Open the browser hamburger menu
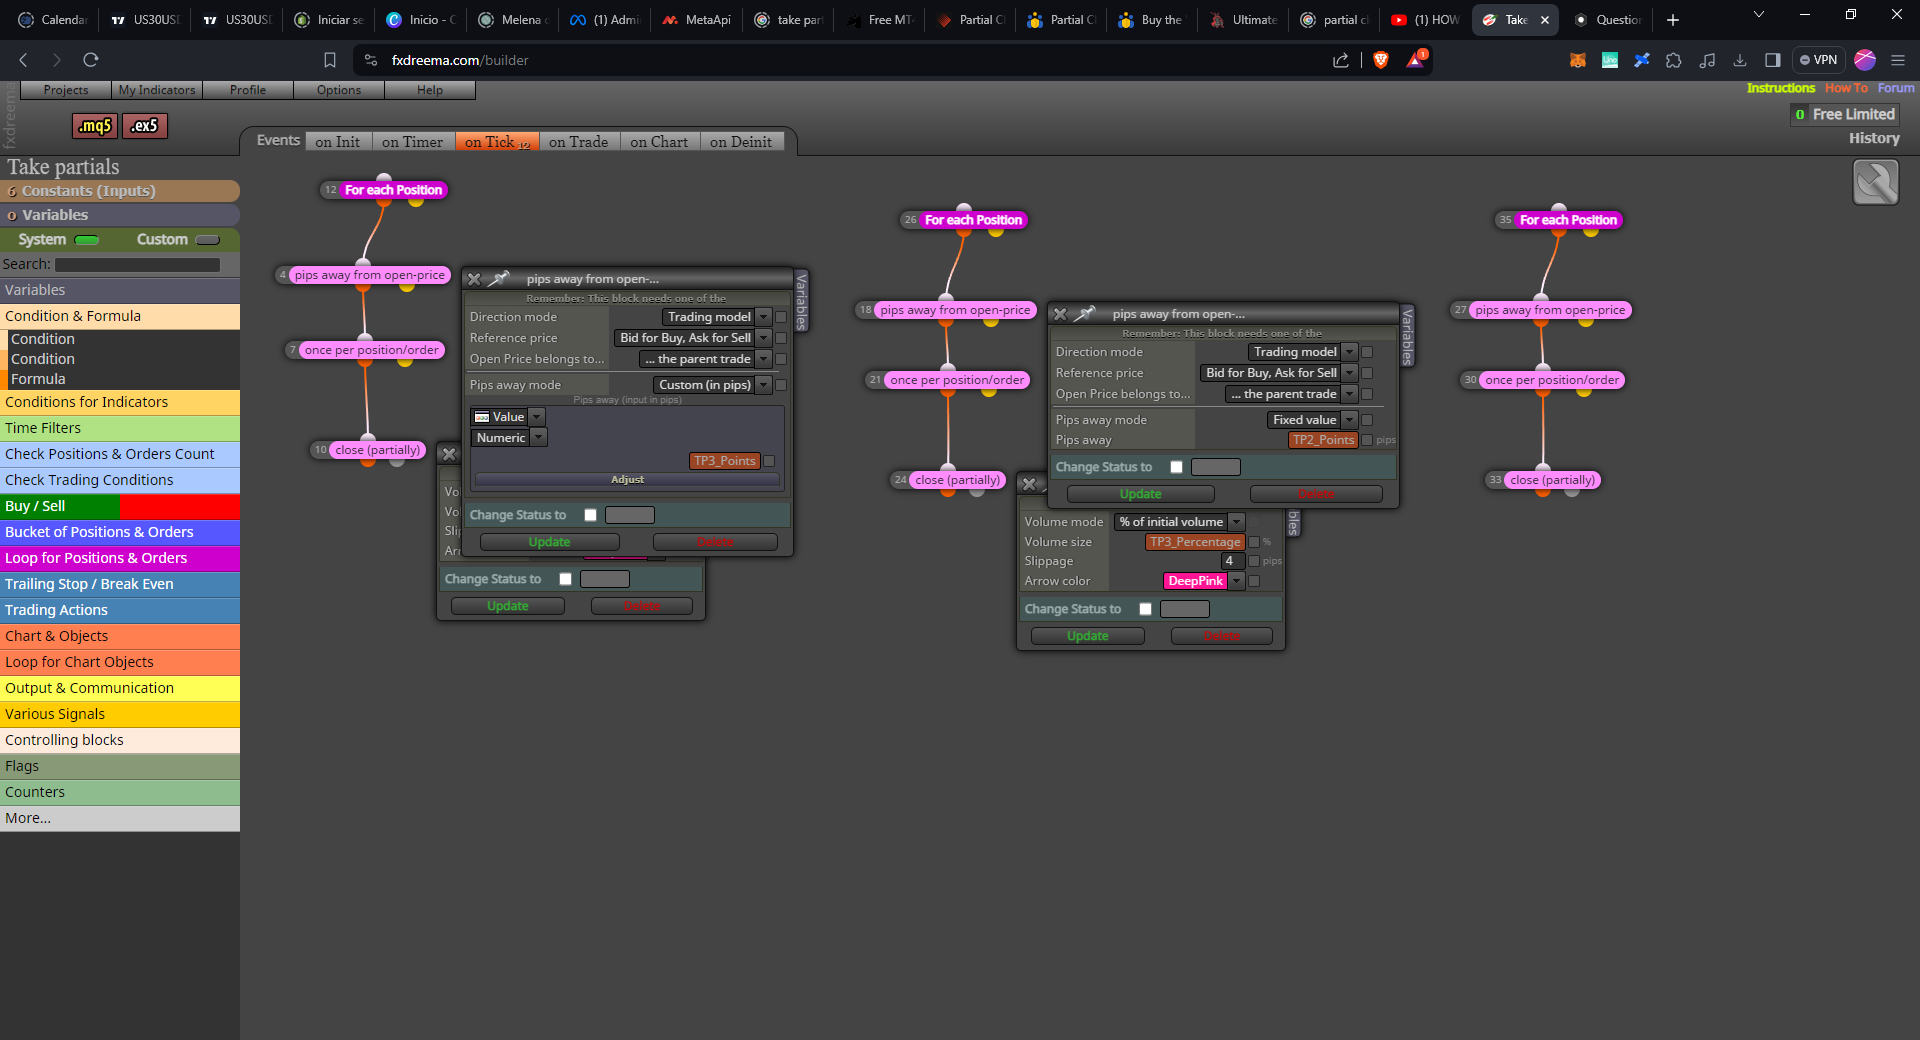 pyautogui.click(x=1898, y=60)
